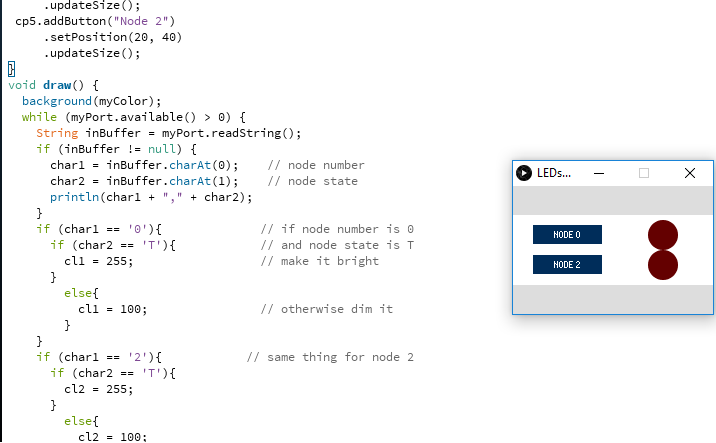The width and height of the screenshot is (716, 443).
Task: Click "if (char1 == '0'){" line
Action: point(99,229)
